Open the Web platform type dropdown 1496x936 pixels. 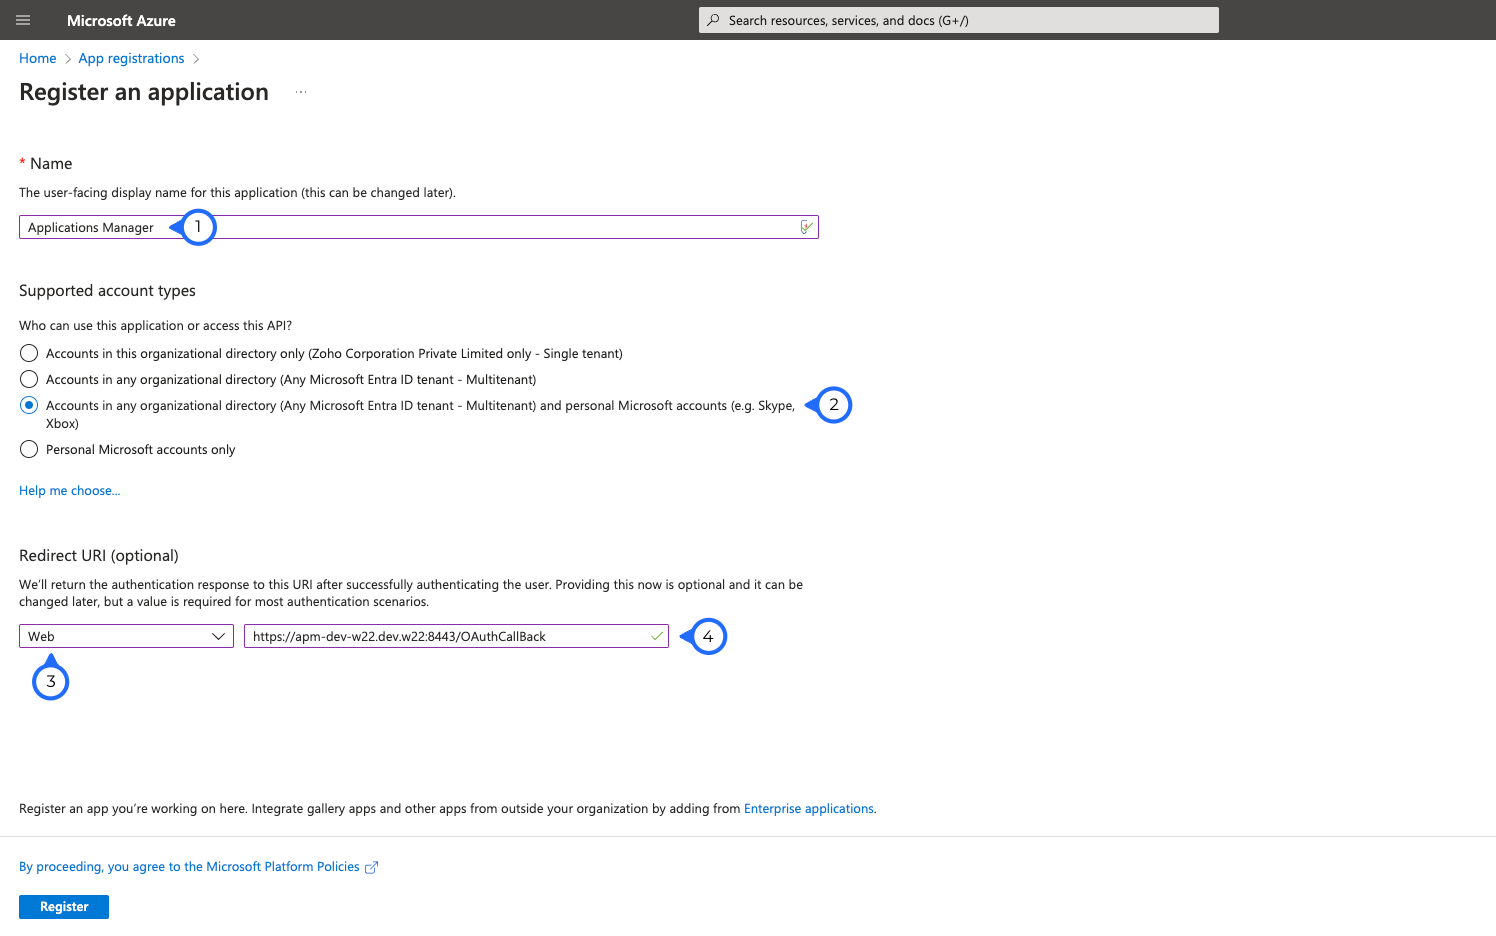tap(126, 636)
